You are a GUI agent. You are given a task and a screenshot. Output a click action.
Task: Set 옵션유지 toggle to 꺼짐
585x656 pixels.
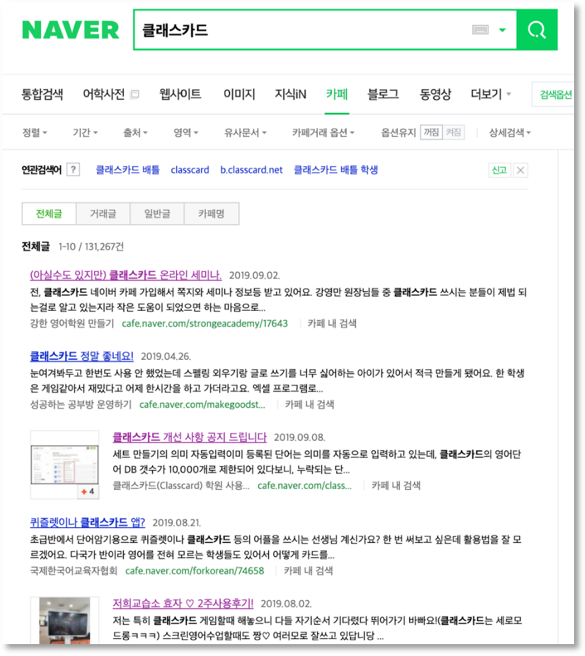pos(431,132)
